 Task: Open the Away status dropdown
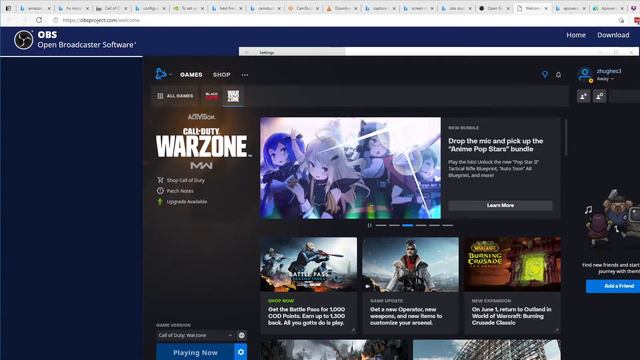(x=605, y=79)
